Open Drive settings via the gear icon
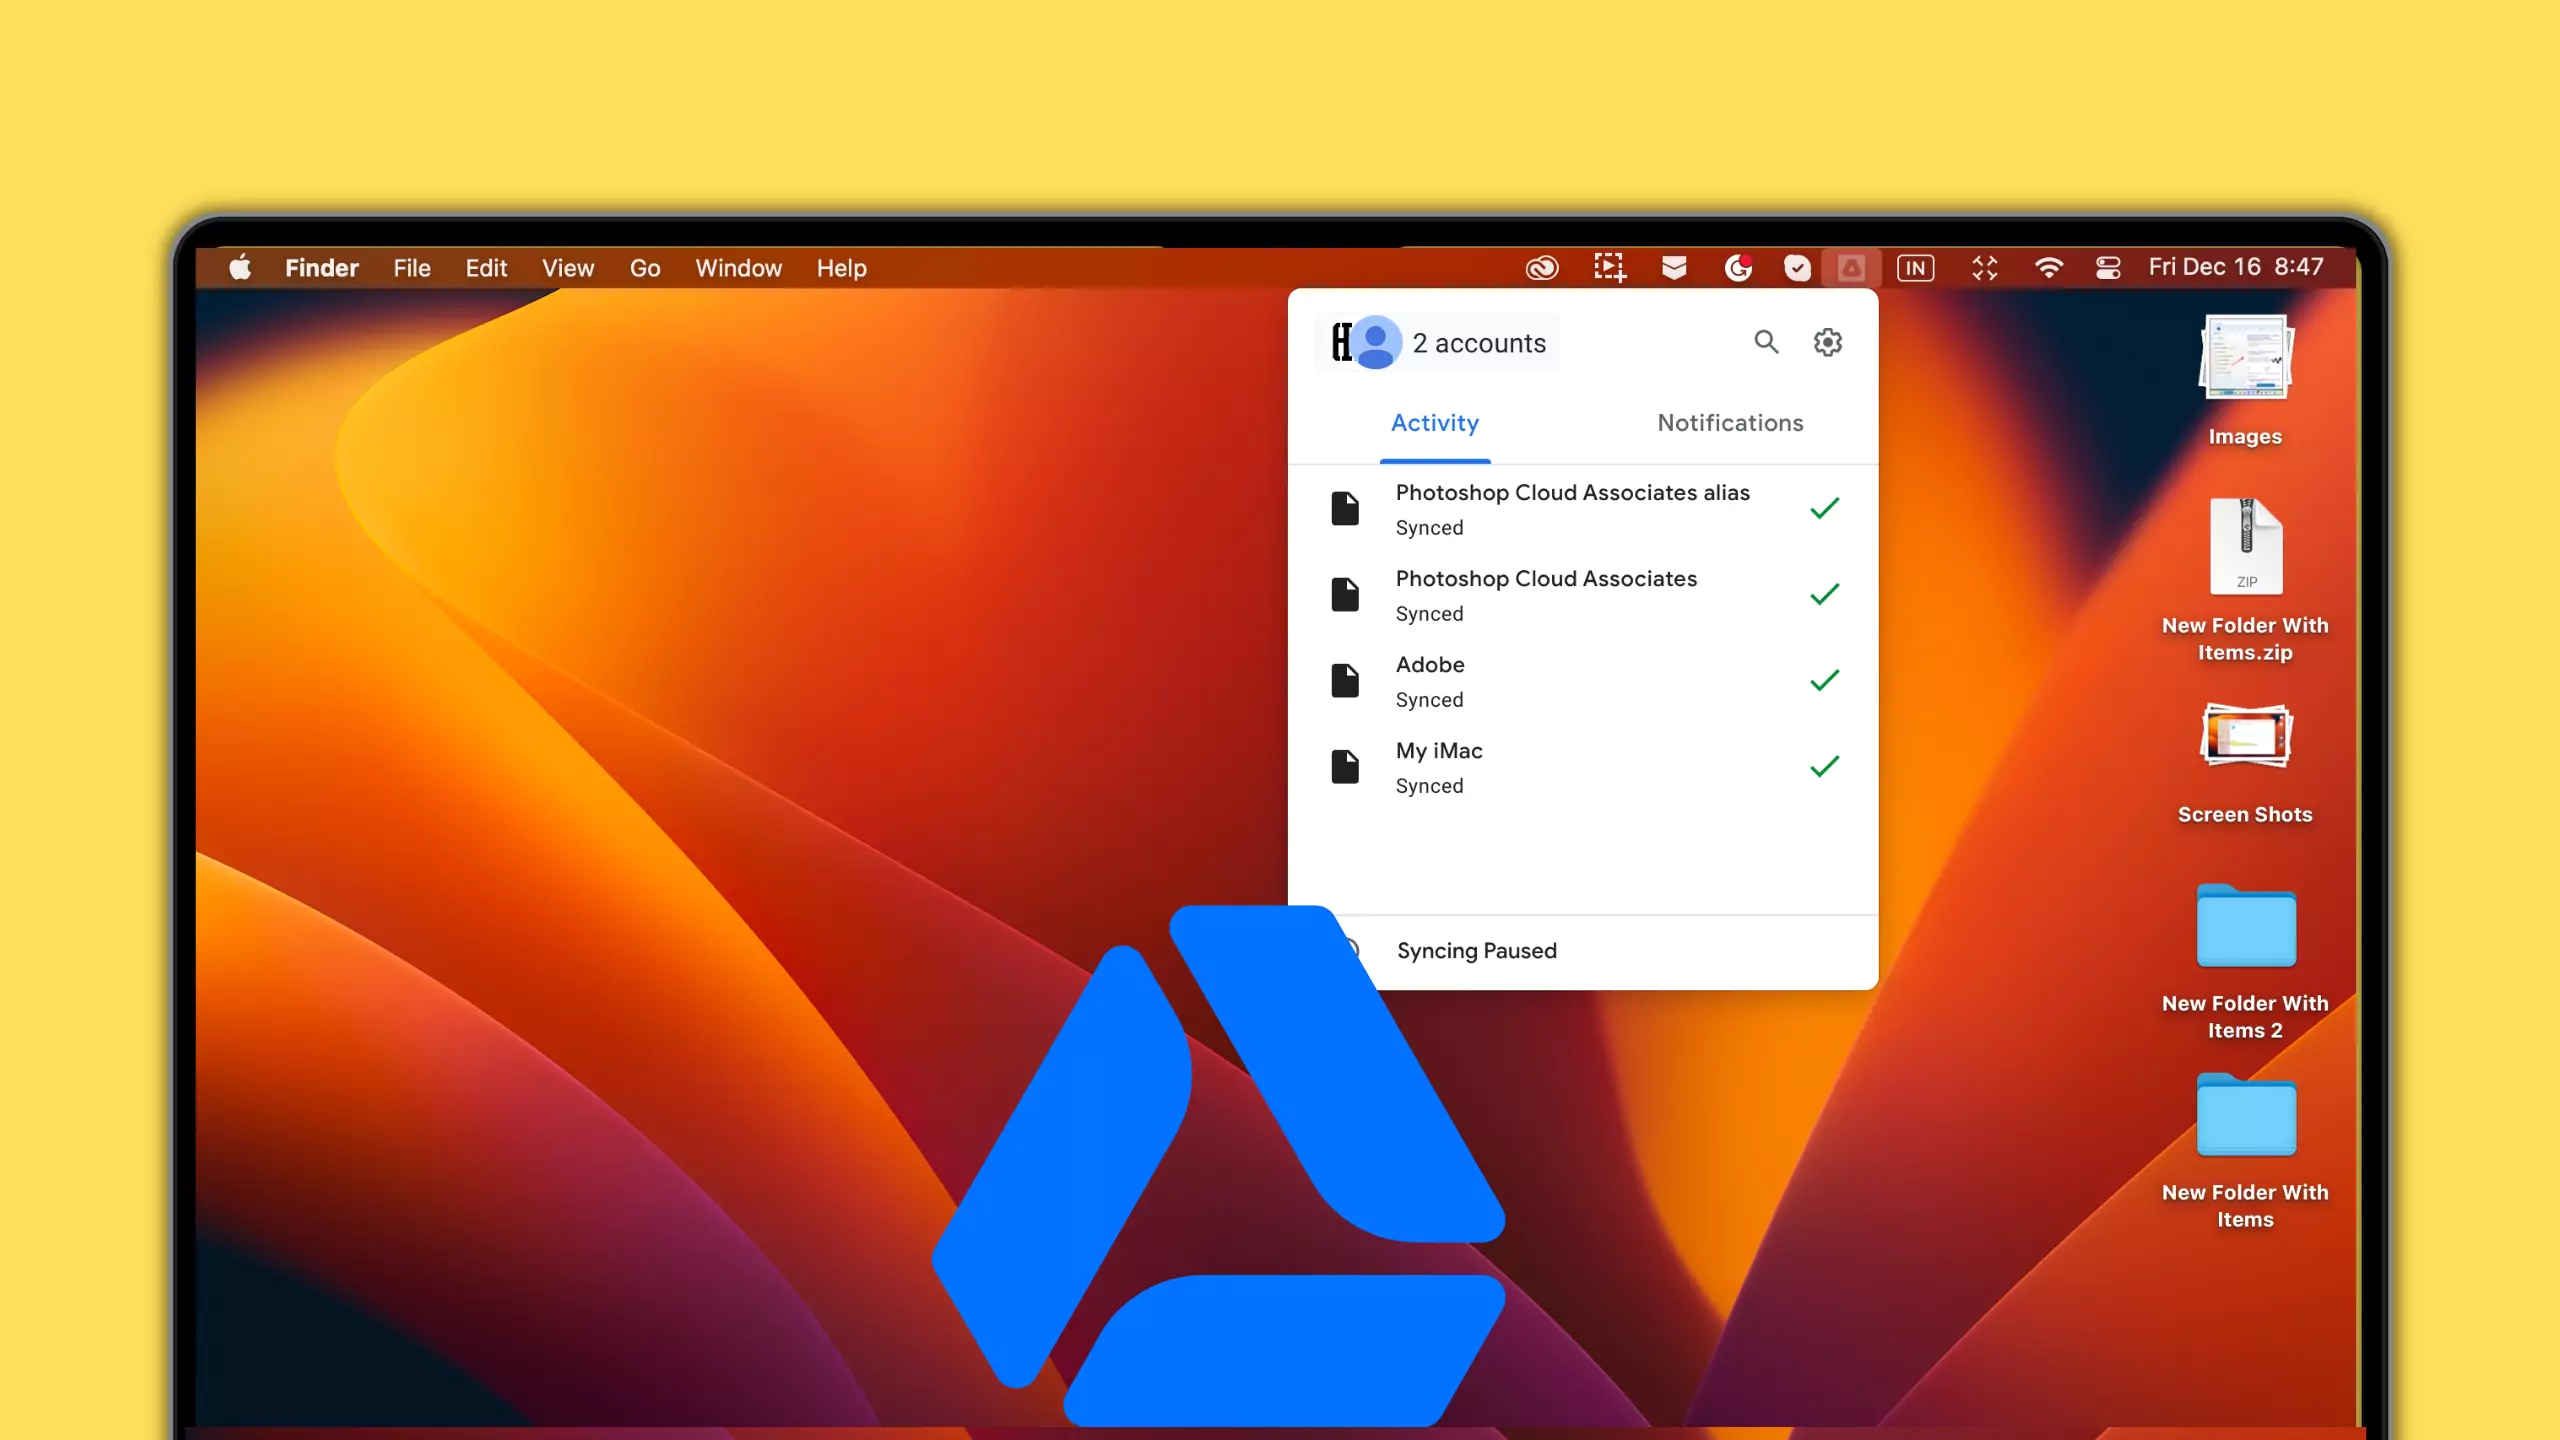The width and height of the screenshot is (2560, 1440). click(1828, 342)
